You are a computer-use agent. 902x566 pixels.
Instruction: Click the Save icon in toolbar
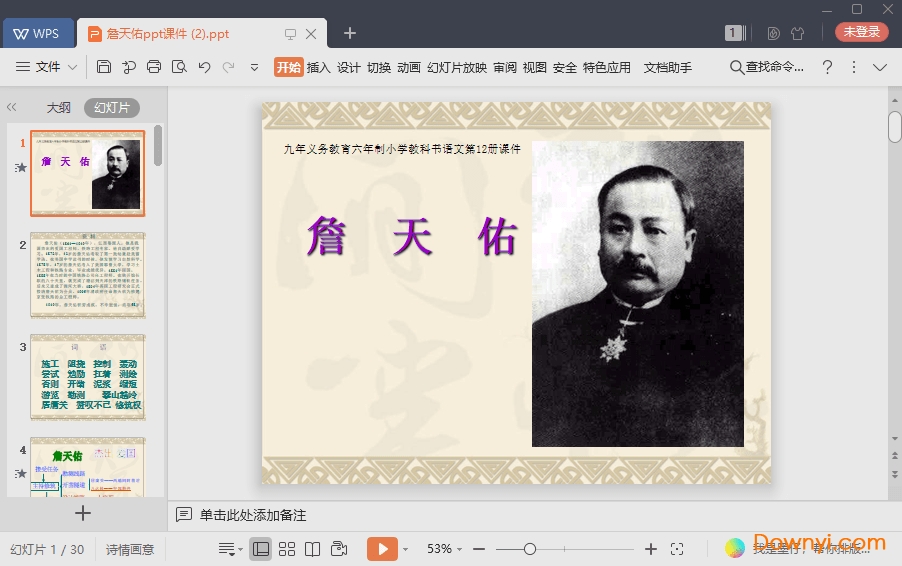[x=104, y=67]
